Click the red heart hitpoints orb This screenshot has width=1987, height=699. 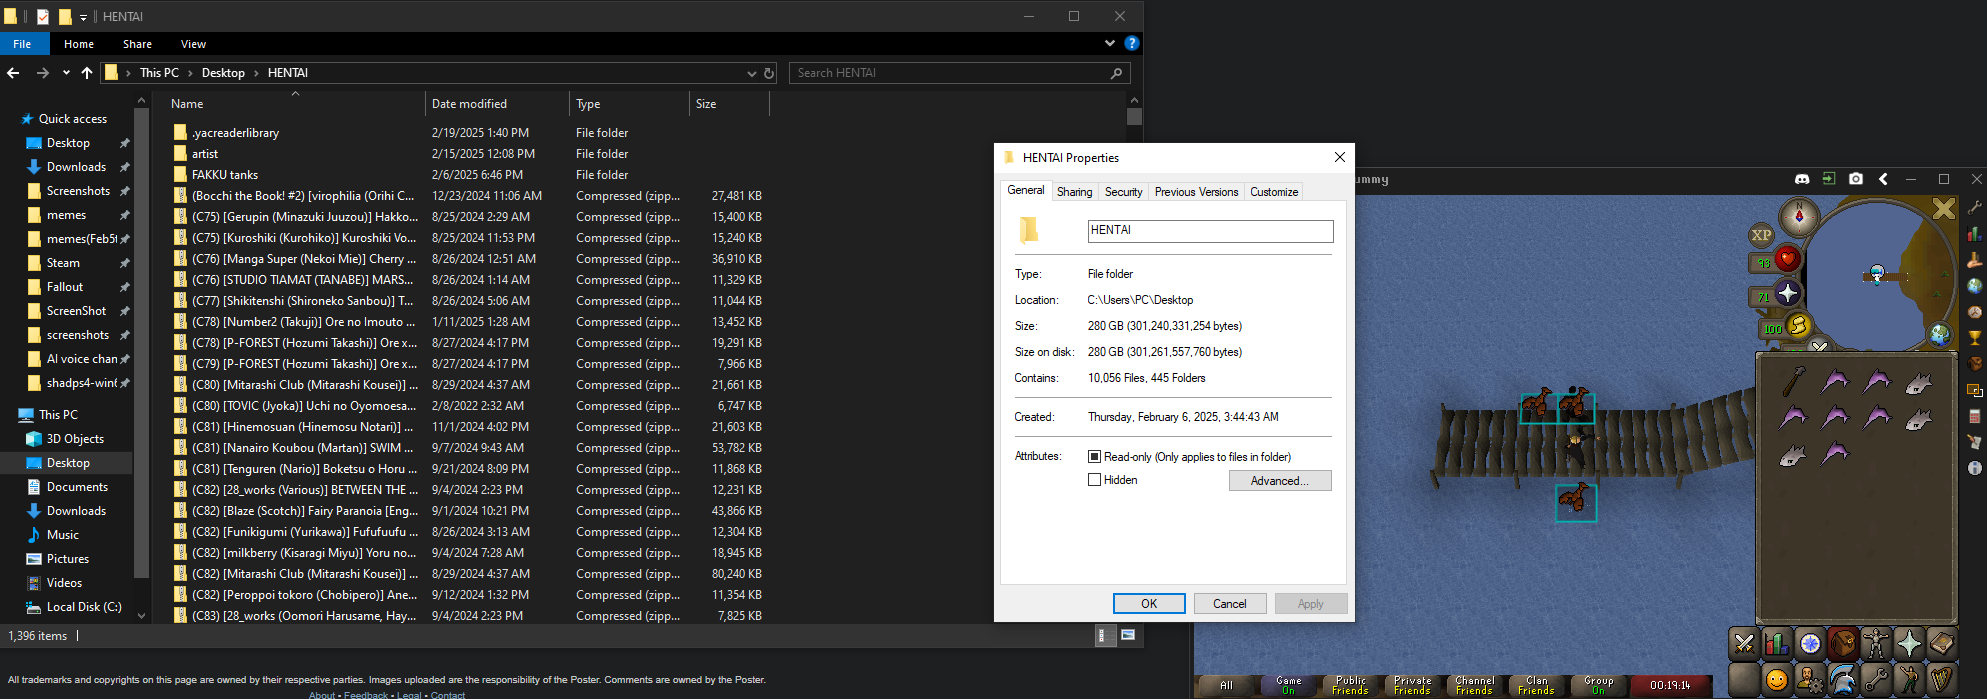pos(1787,260)
